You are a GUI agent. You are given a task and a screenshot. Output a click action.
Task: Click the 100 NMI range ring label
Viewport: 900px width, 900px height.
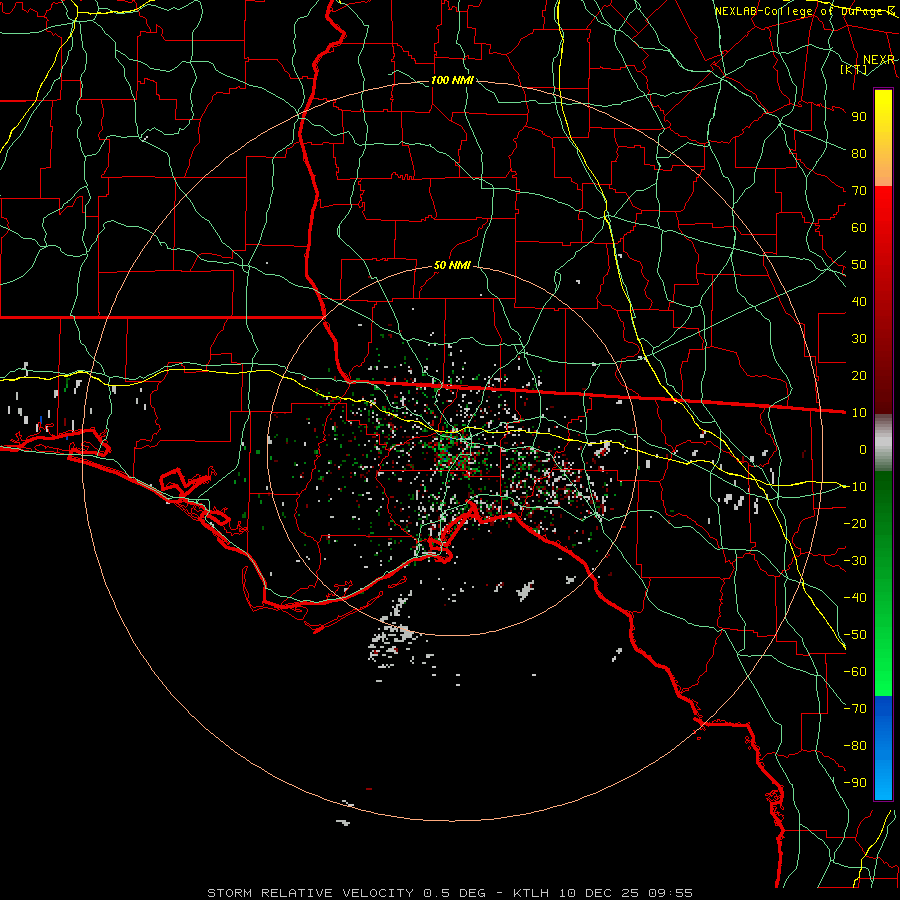pyautogui.click(x=452, y=80)
